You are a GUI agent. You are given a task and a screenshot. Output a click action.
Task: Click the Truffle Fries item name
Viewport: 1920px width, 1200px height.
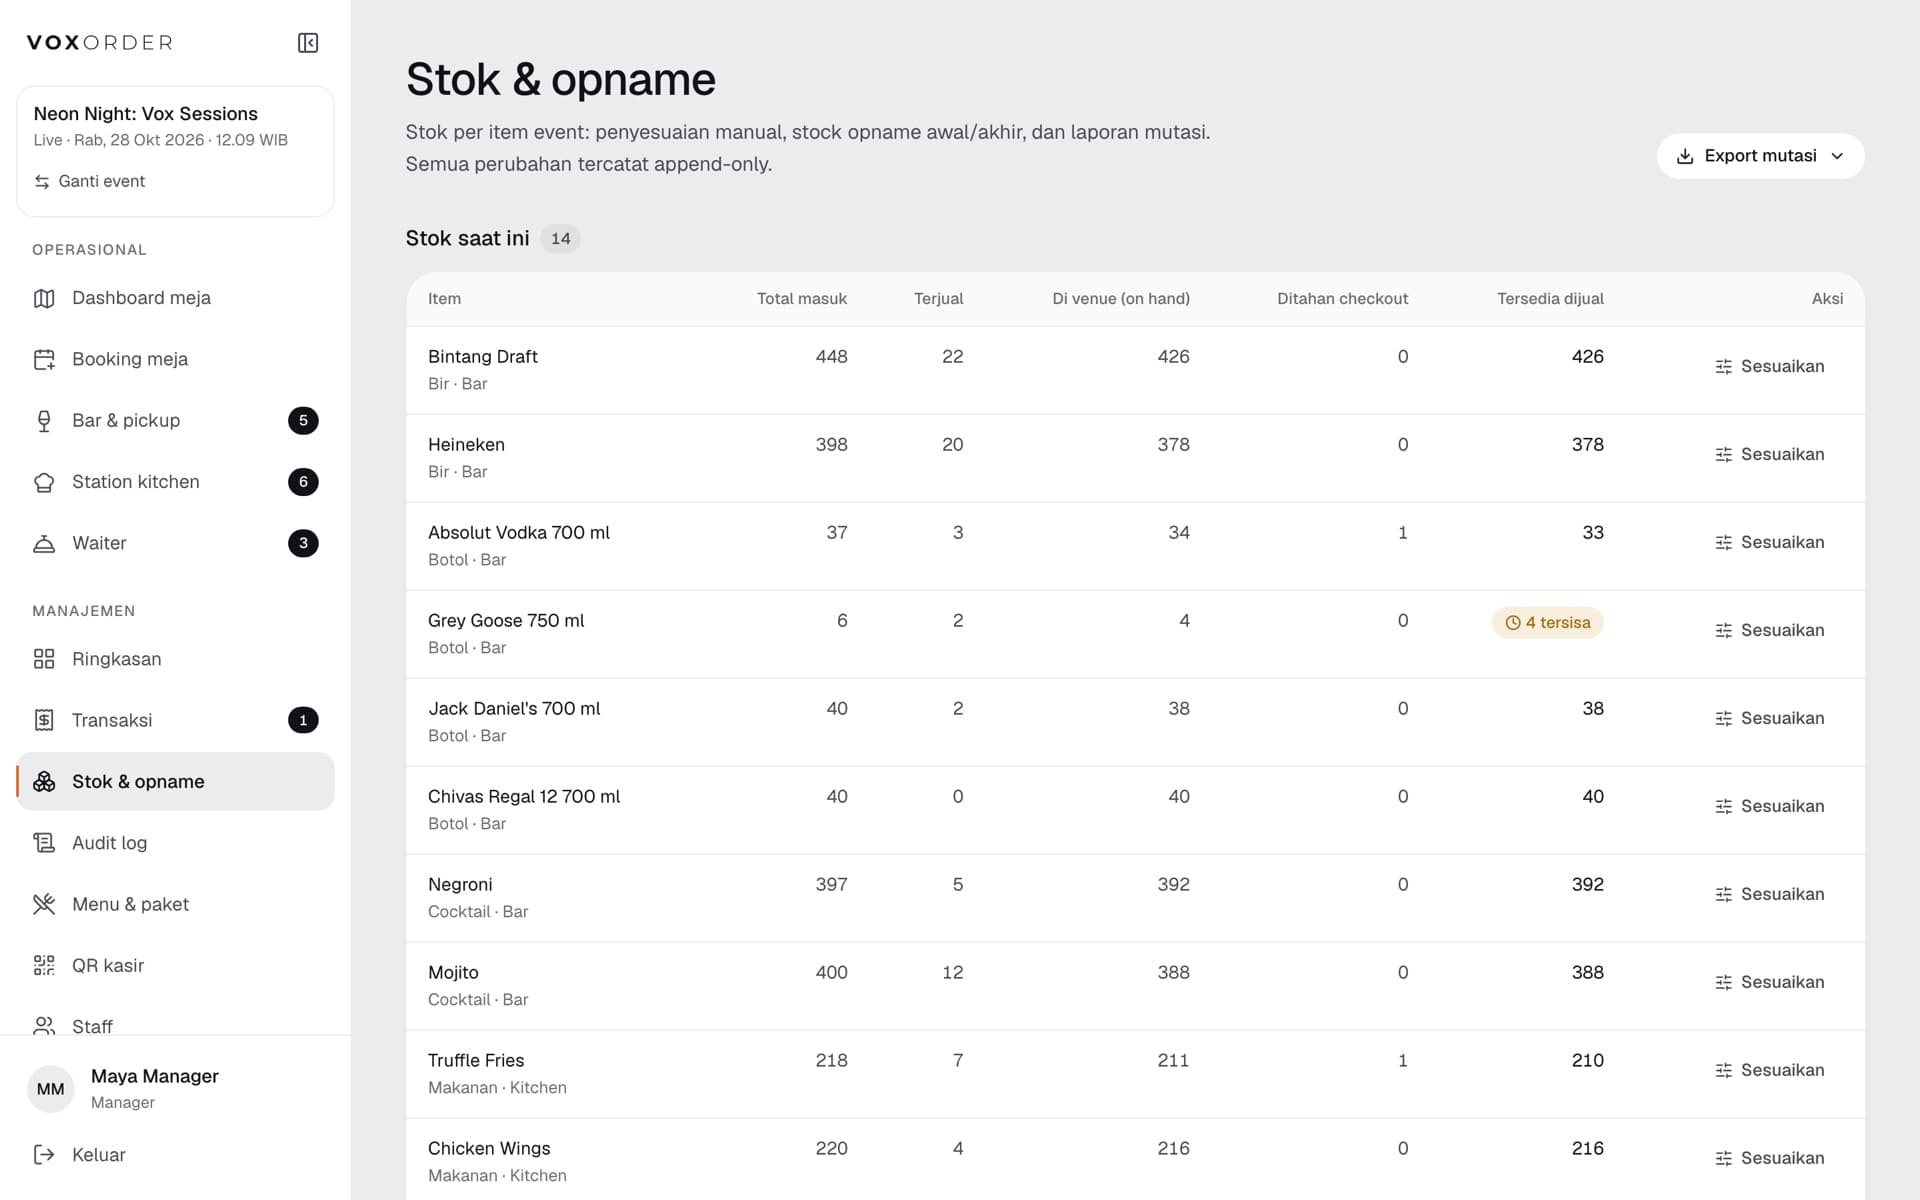[476, 1061]
